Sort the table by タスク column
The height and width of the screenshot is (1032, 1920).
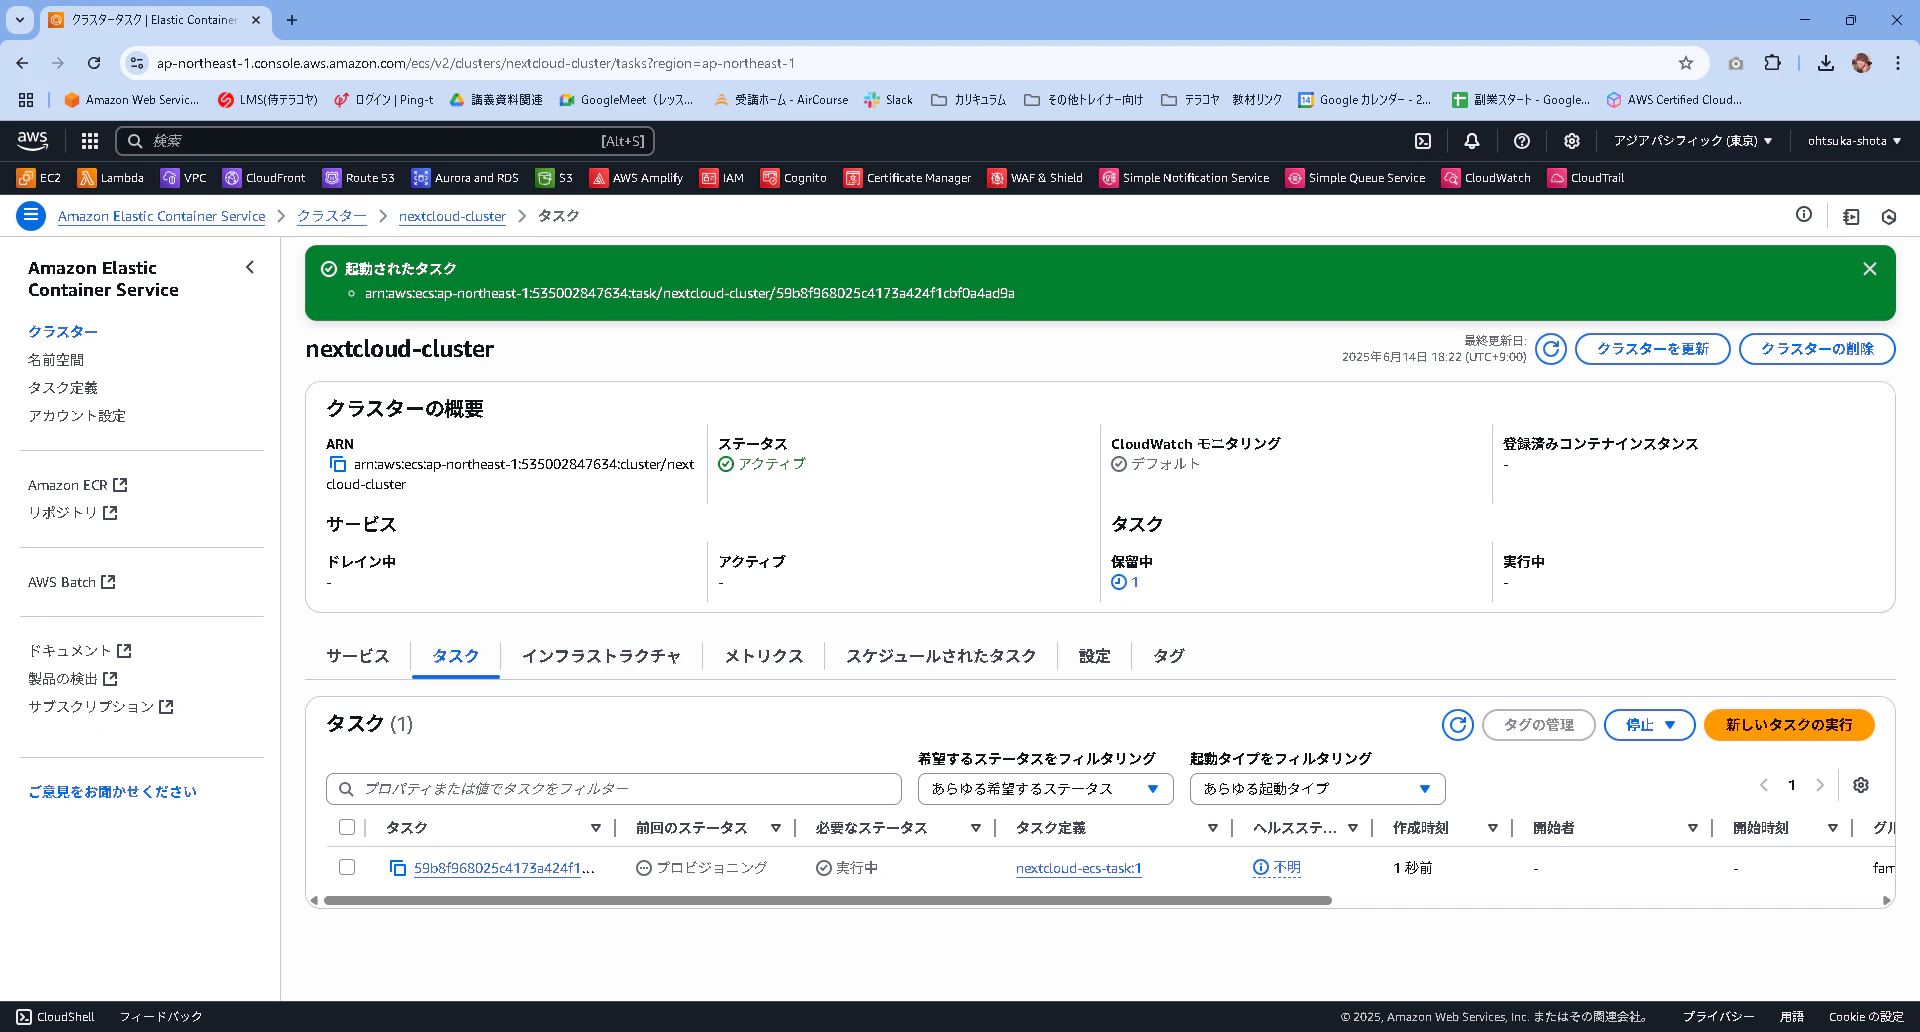(x=596, y=828)
